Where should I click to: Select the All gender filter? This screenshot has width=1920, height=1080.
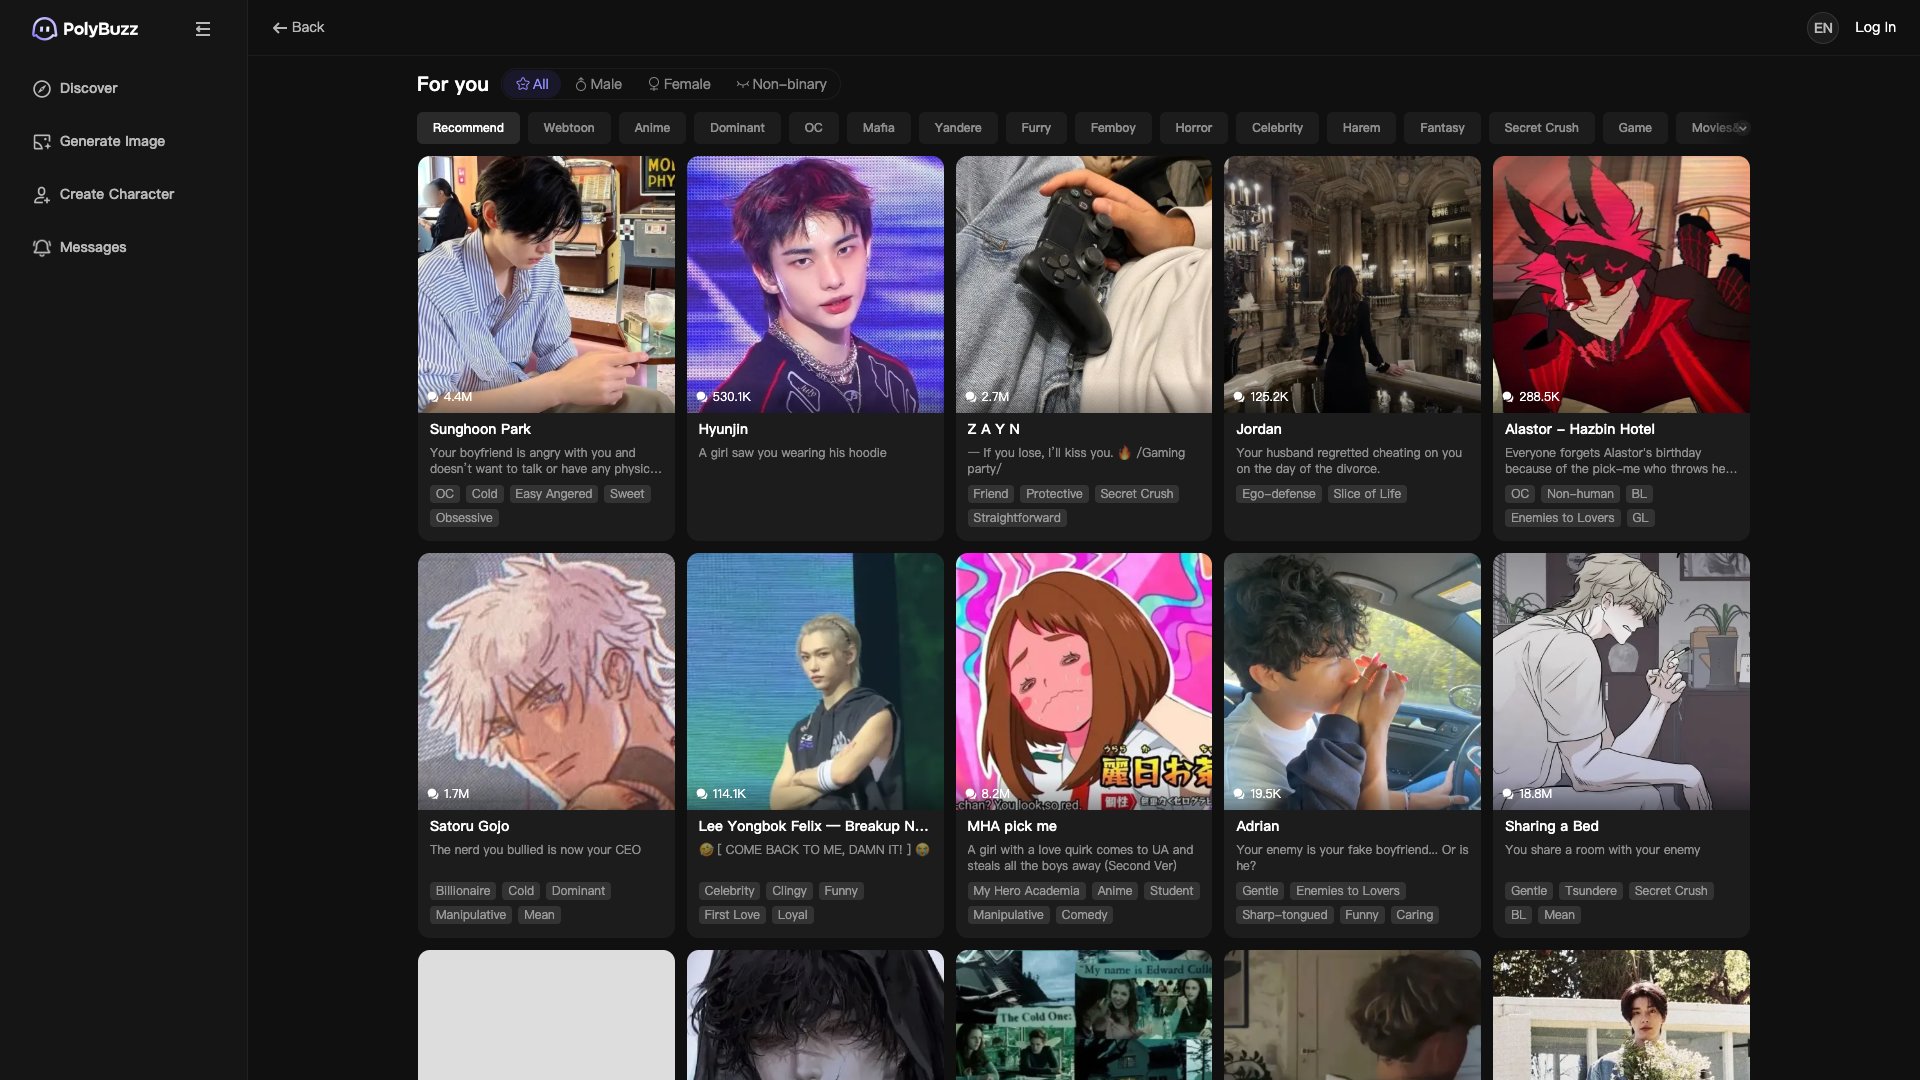click(x=532, y=85)
